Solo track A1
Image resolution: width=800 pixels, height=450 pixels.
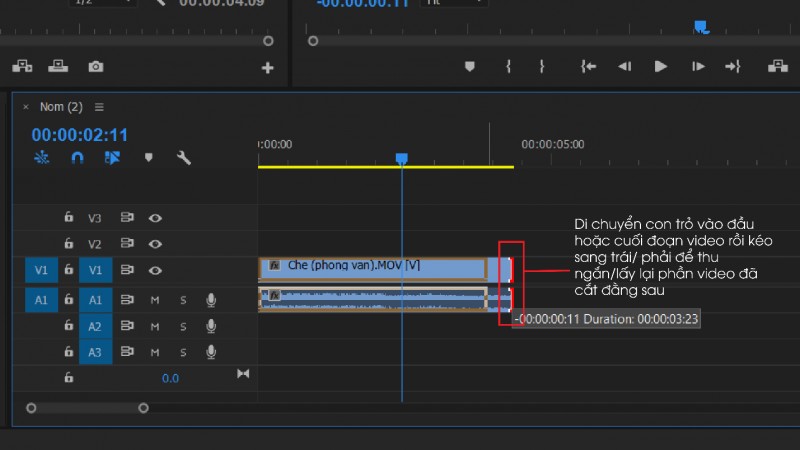(183, 301)
